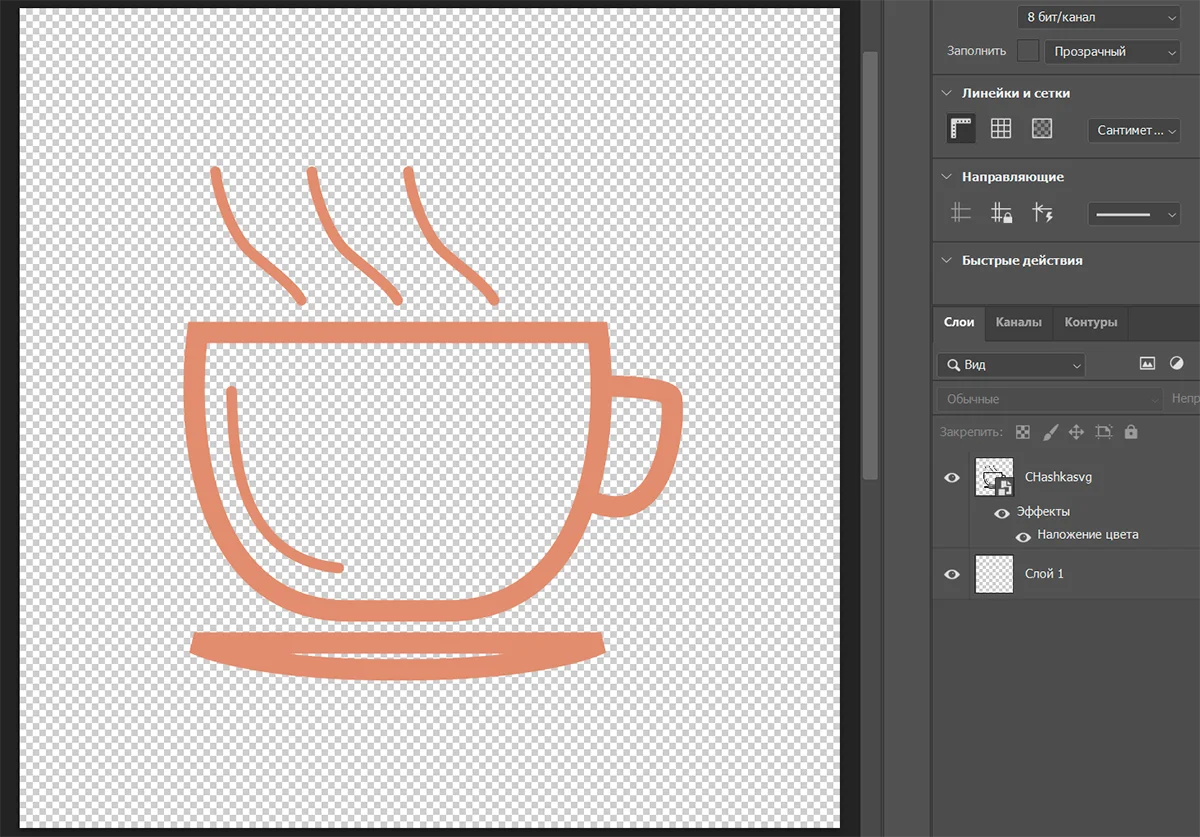Click the canvas vertical scrollbar
This screenshot has height=837, width=1200.
[870, 265]
